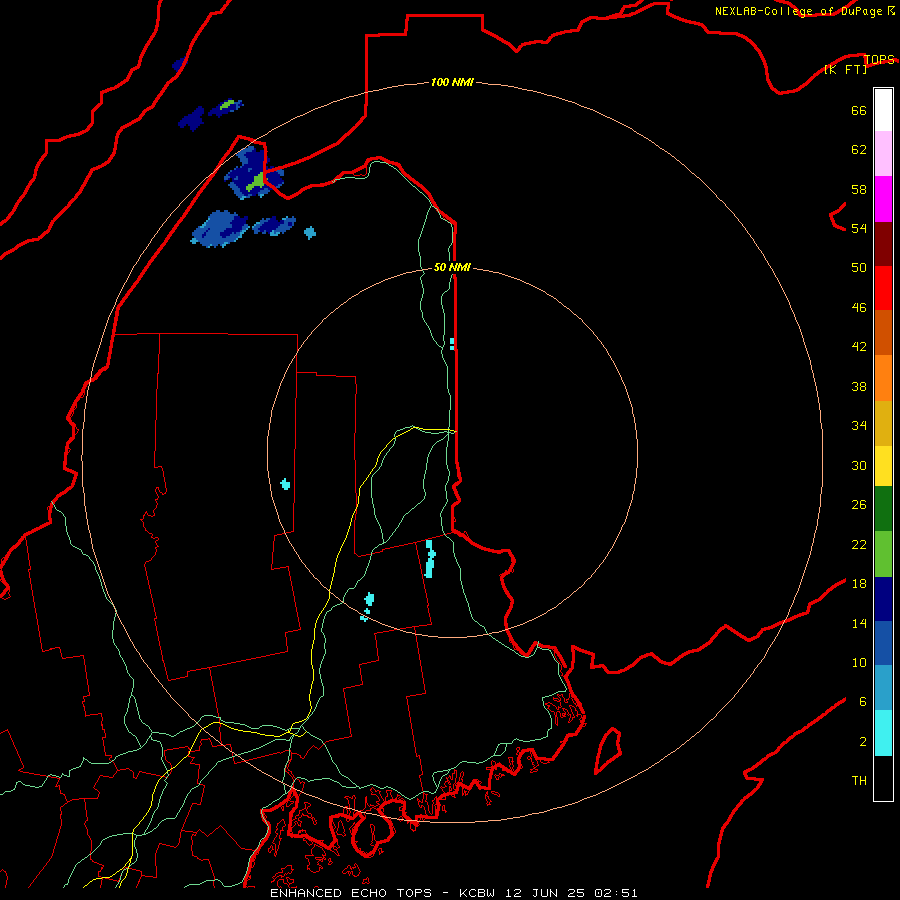Viewport: 900px width, 900px height.
Task: Pick the cyan legend color band
Action: [x=883, y=733]
